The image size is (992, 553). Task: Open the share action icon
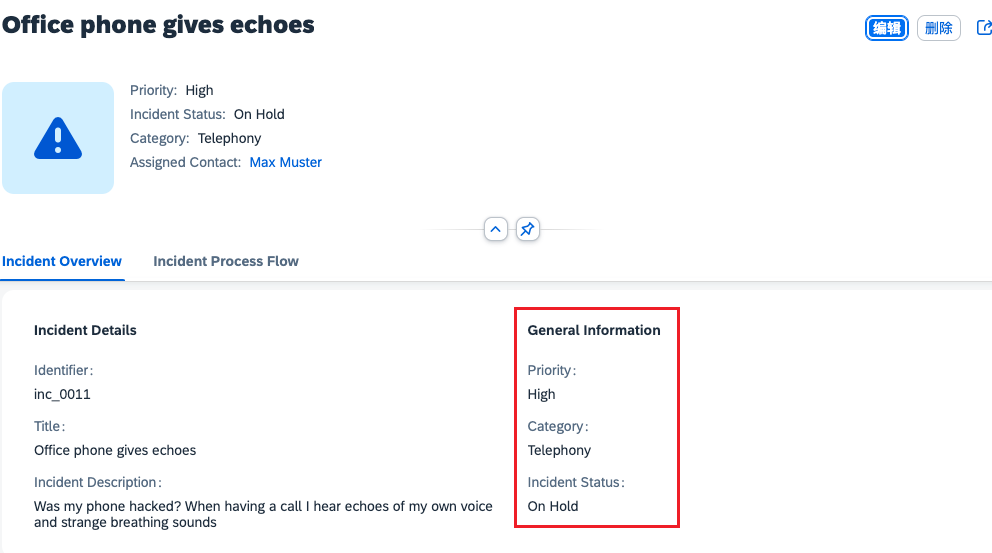point(983,28)
